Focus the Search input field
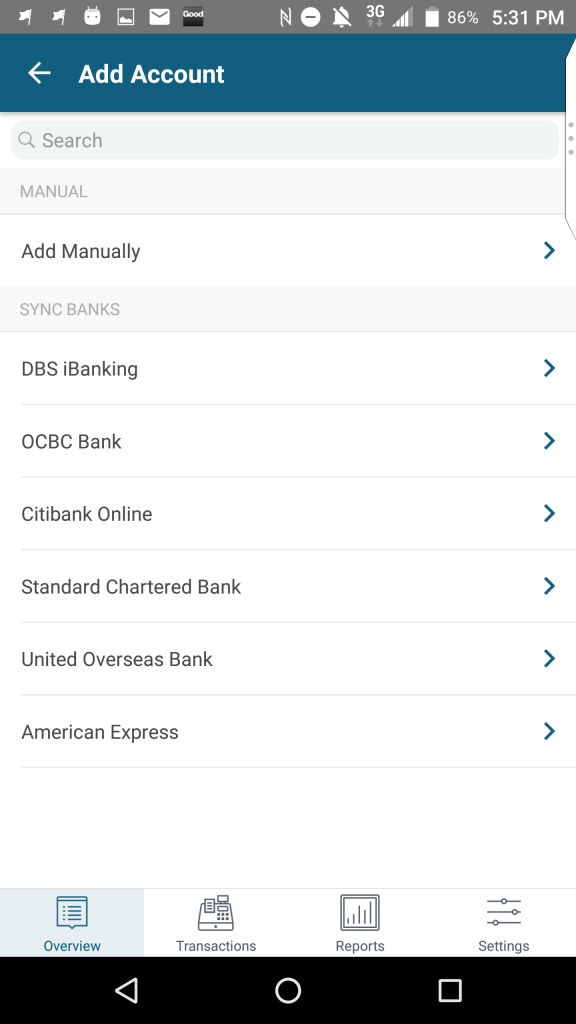This screenshot has width=576, height=1024. coord(285,140)
